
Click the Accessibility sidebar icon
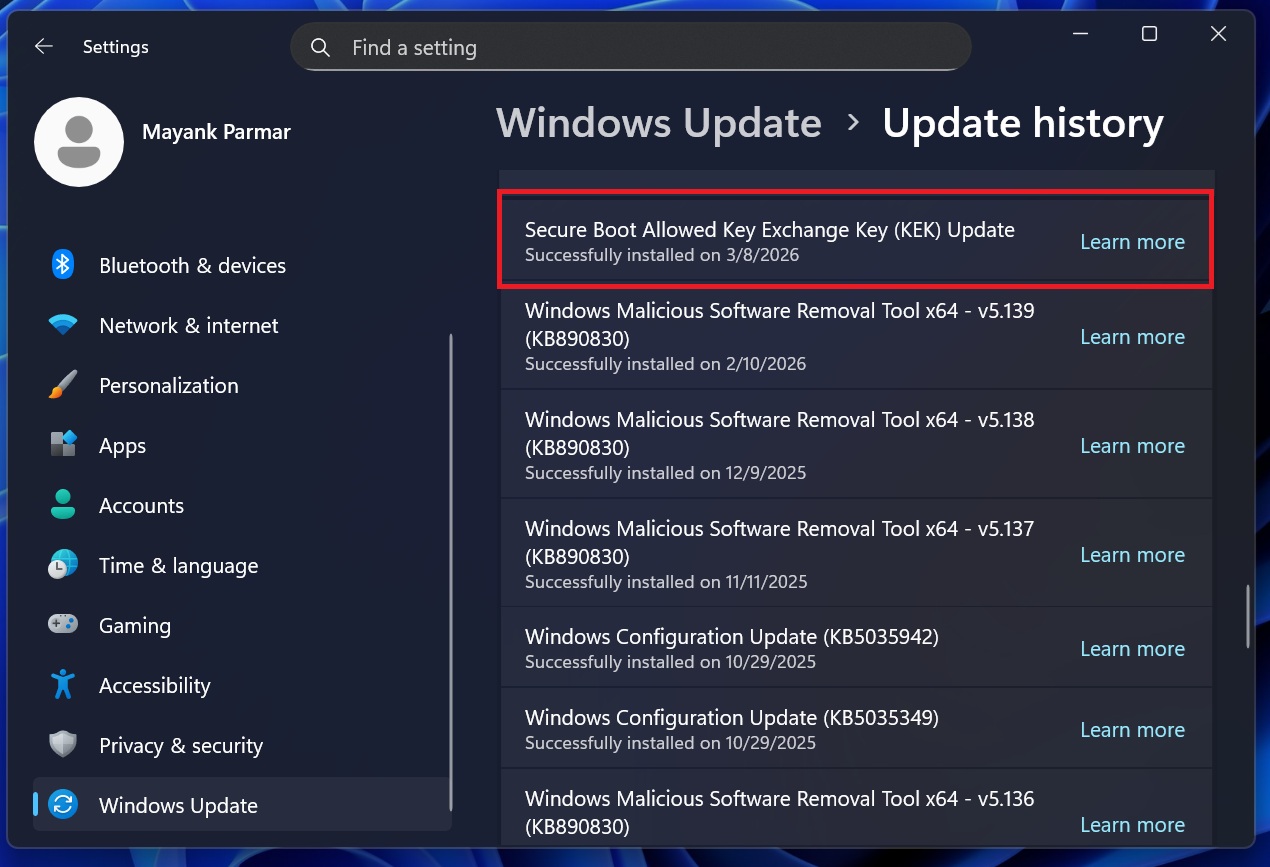tap(62, 685)
